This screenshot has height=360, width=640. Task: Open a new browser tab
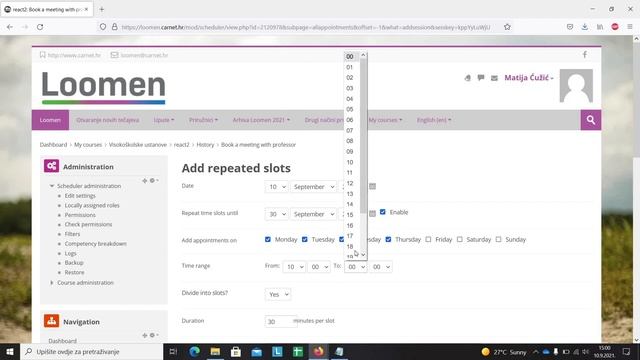[102, 9]
